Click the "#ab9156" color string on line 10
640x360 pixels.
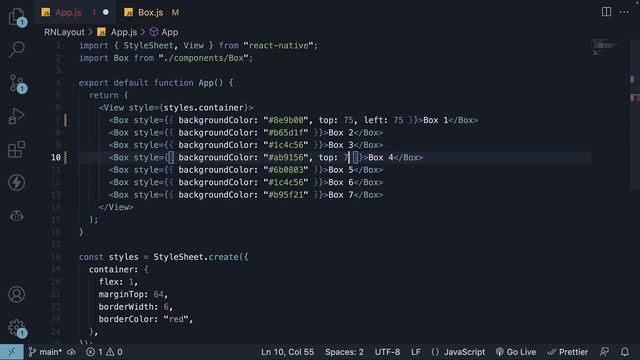[286, 158]
